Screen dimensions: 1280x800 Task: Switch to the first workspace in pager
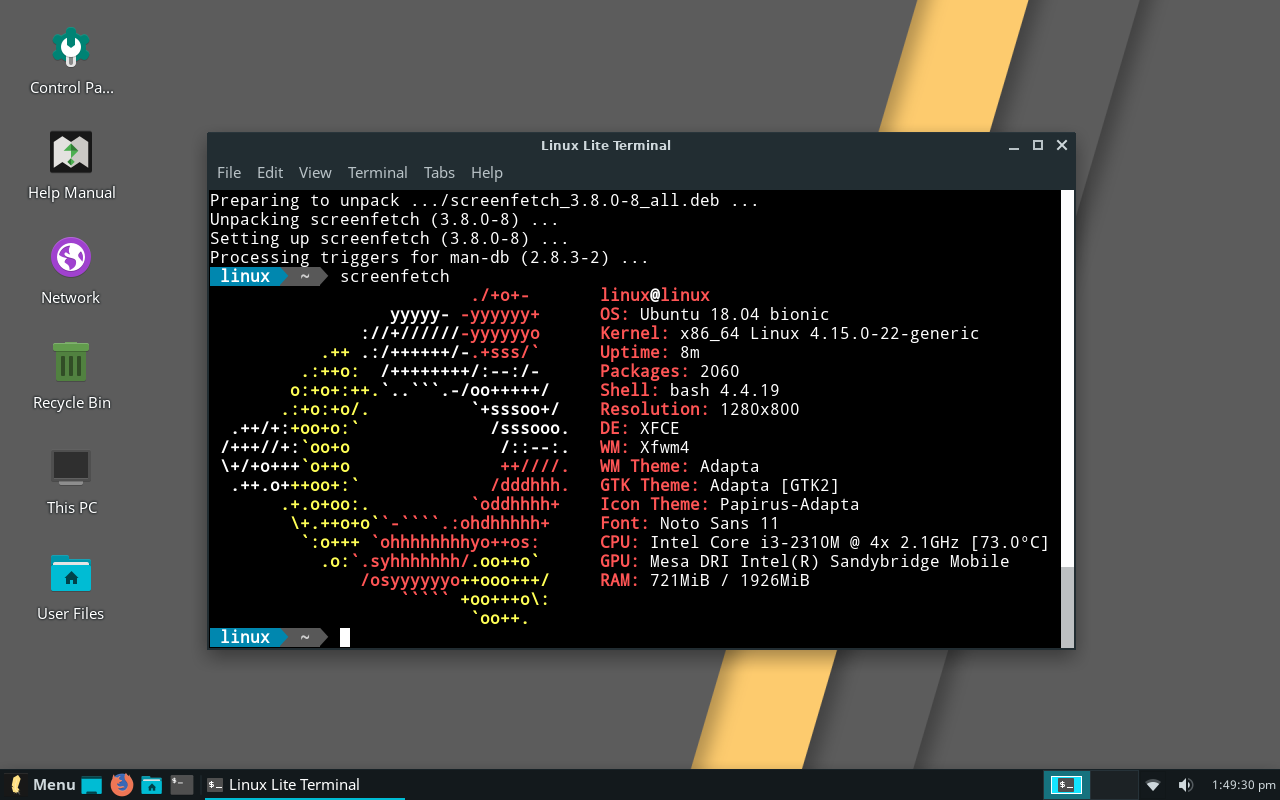[1066, 785]
